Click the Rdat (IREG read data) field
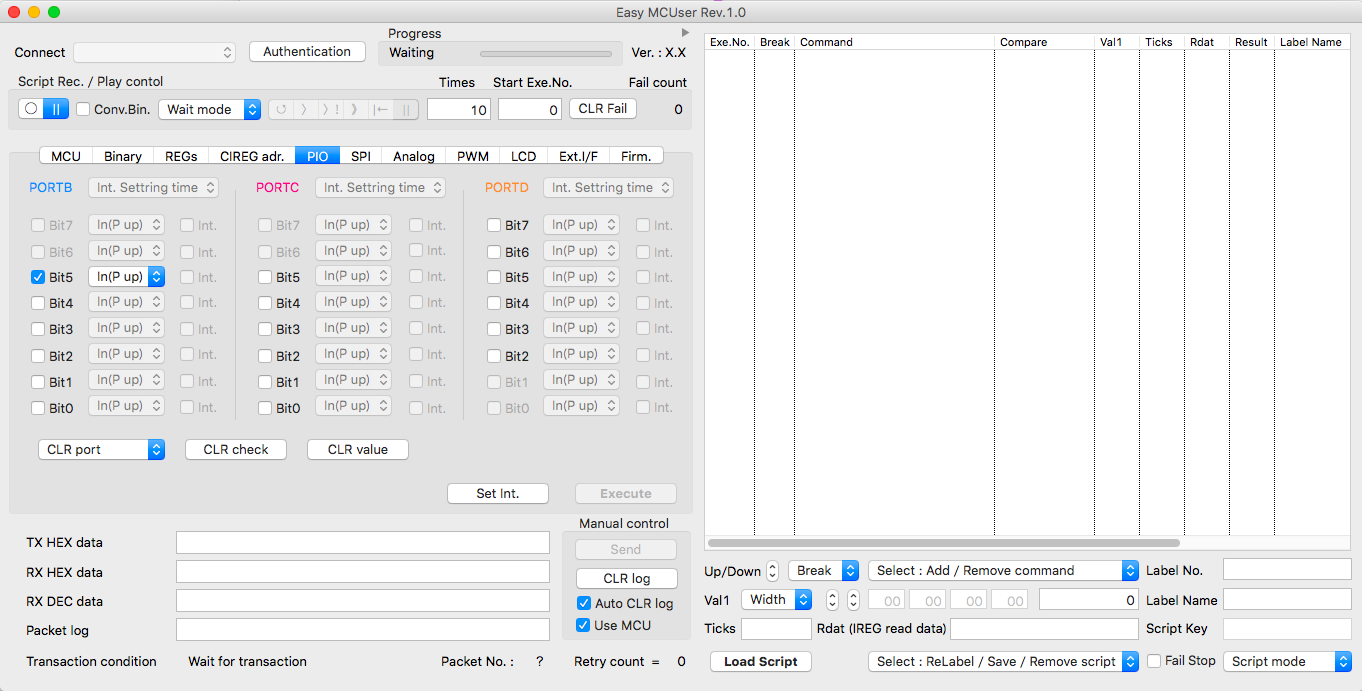Screen dimensions: 1362x691 [x=1044, y=629]
